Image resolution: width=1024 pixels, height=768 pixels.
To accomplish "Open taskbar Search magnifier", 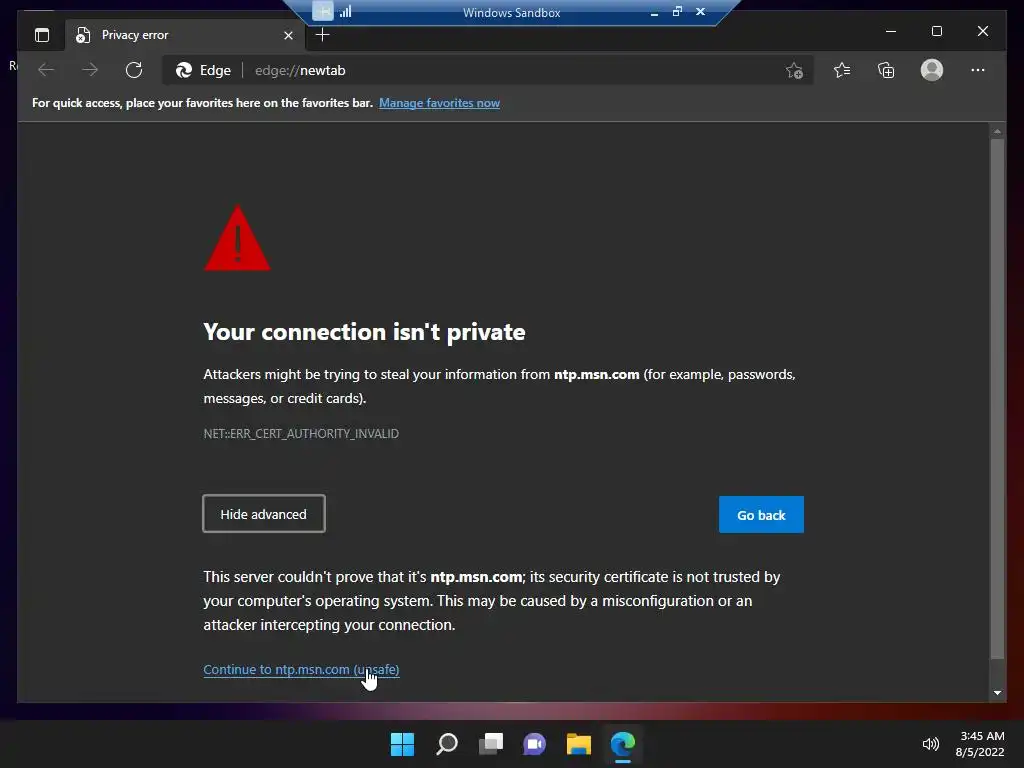I will coord(447,744).
